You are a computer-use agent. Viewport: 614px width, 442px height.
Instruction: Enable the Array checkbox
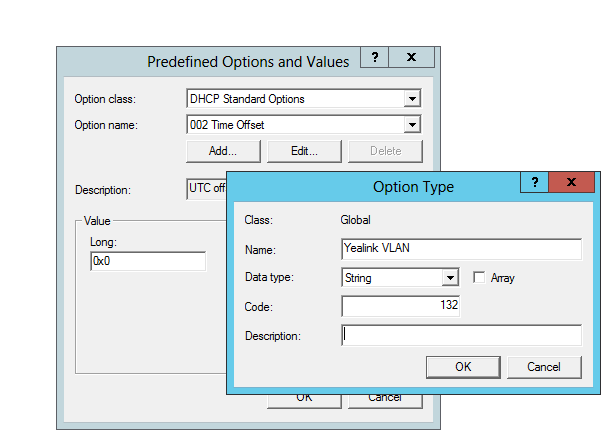(x=479, y=277)
